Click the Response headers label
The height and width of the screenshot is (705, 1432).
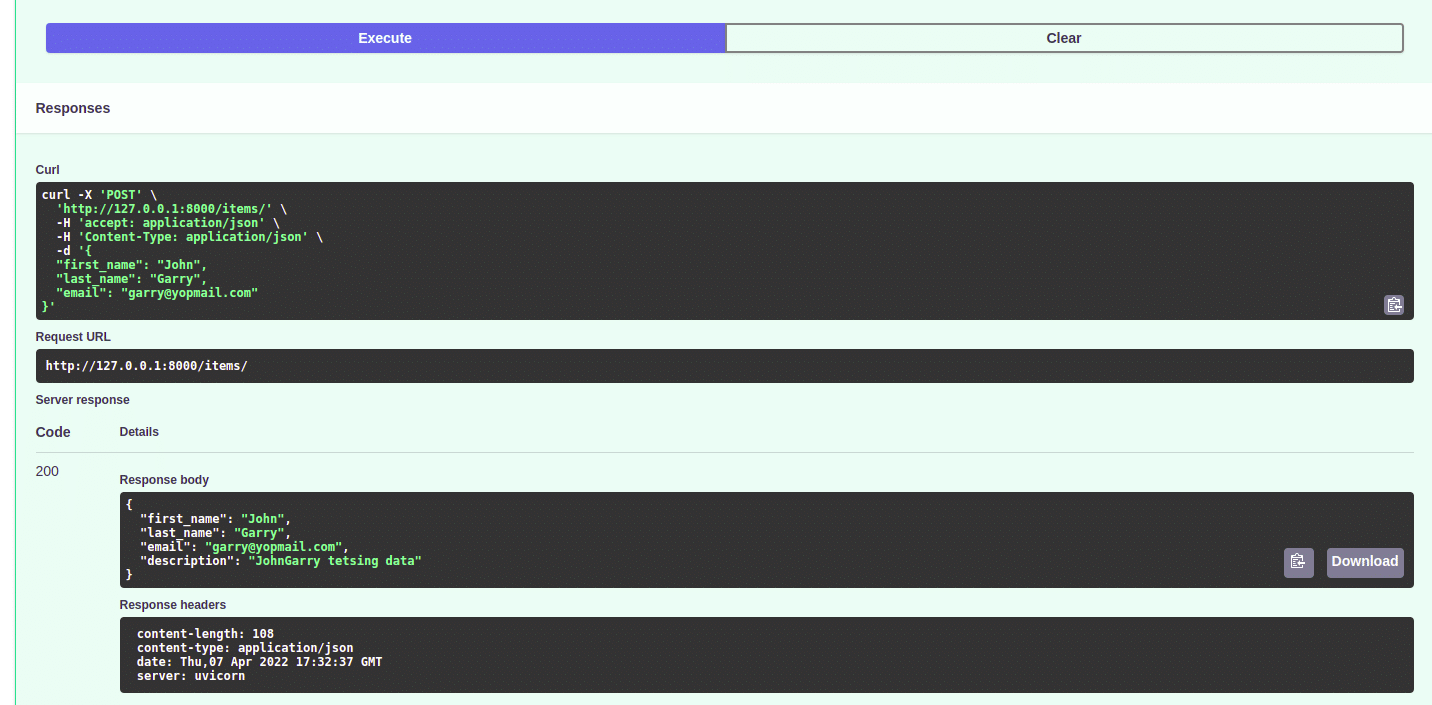(x=172, y=605)
